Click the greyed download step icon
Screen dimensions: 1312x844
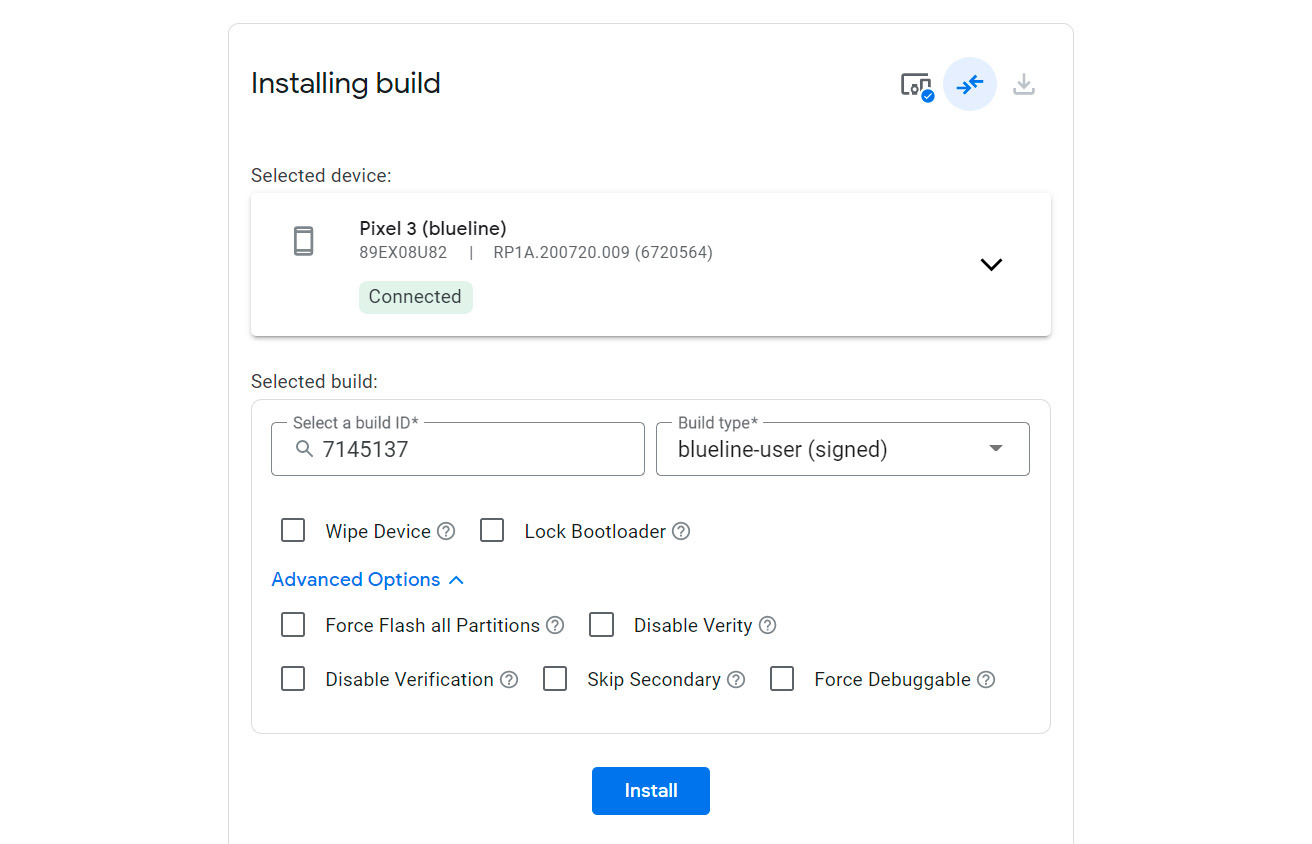[1023, 85]
